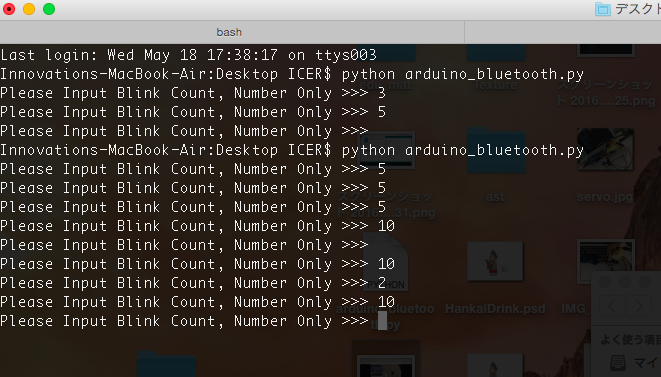This screenshot has width=661, height=377.
Task: Click the Finder back arrow button
Action: point(612,306)
